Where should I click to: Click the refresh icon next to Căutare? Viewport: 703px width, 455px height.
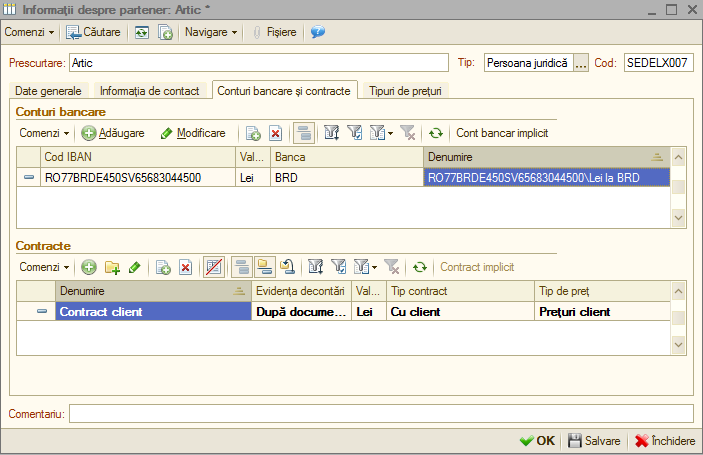click(142, 32)
